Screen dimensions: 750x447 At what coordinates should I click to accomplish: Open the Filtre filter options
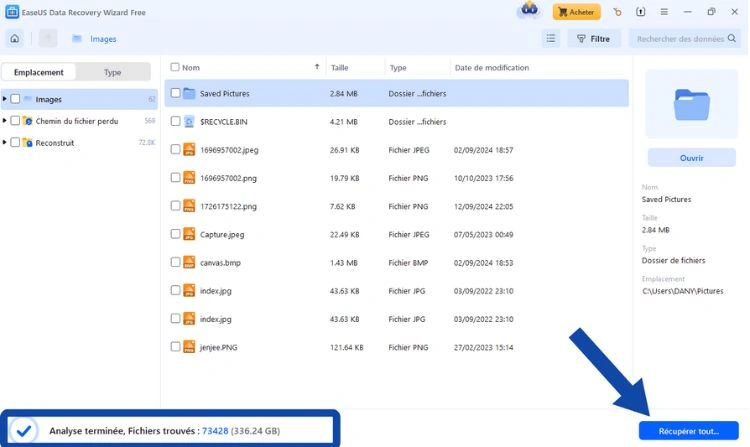coord(593,39)
